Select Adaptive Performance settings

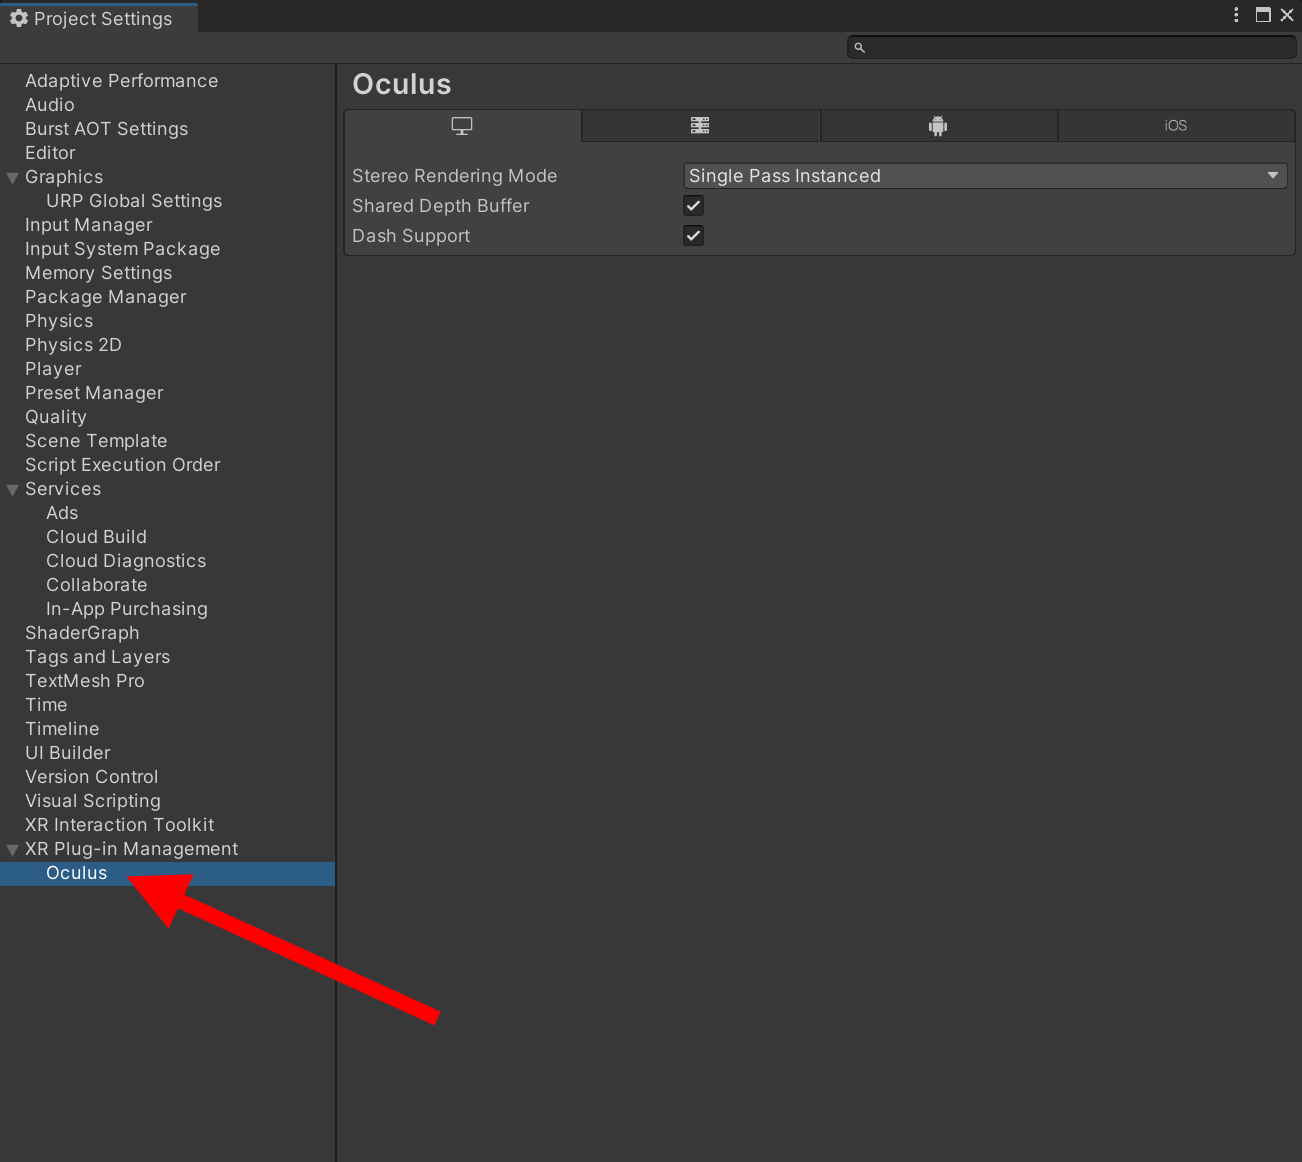(121, 81)
